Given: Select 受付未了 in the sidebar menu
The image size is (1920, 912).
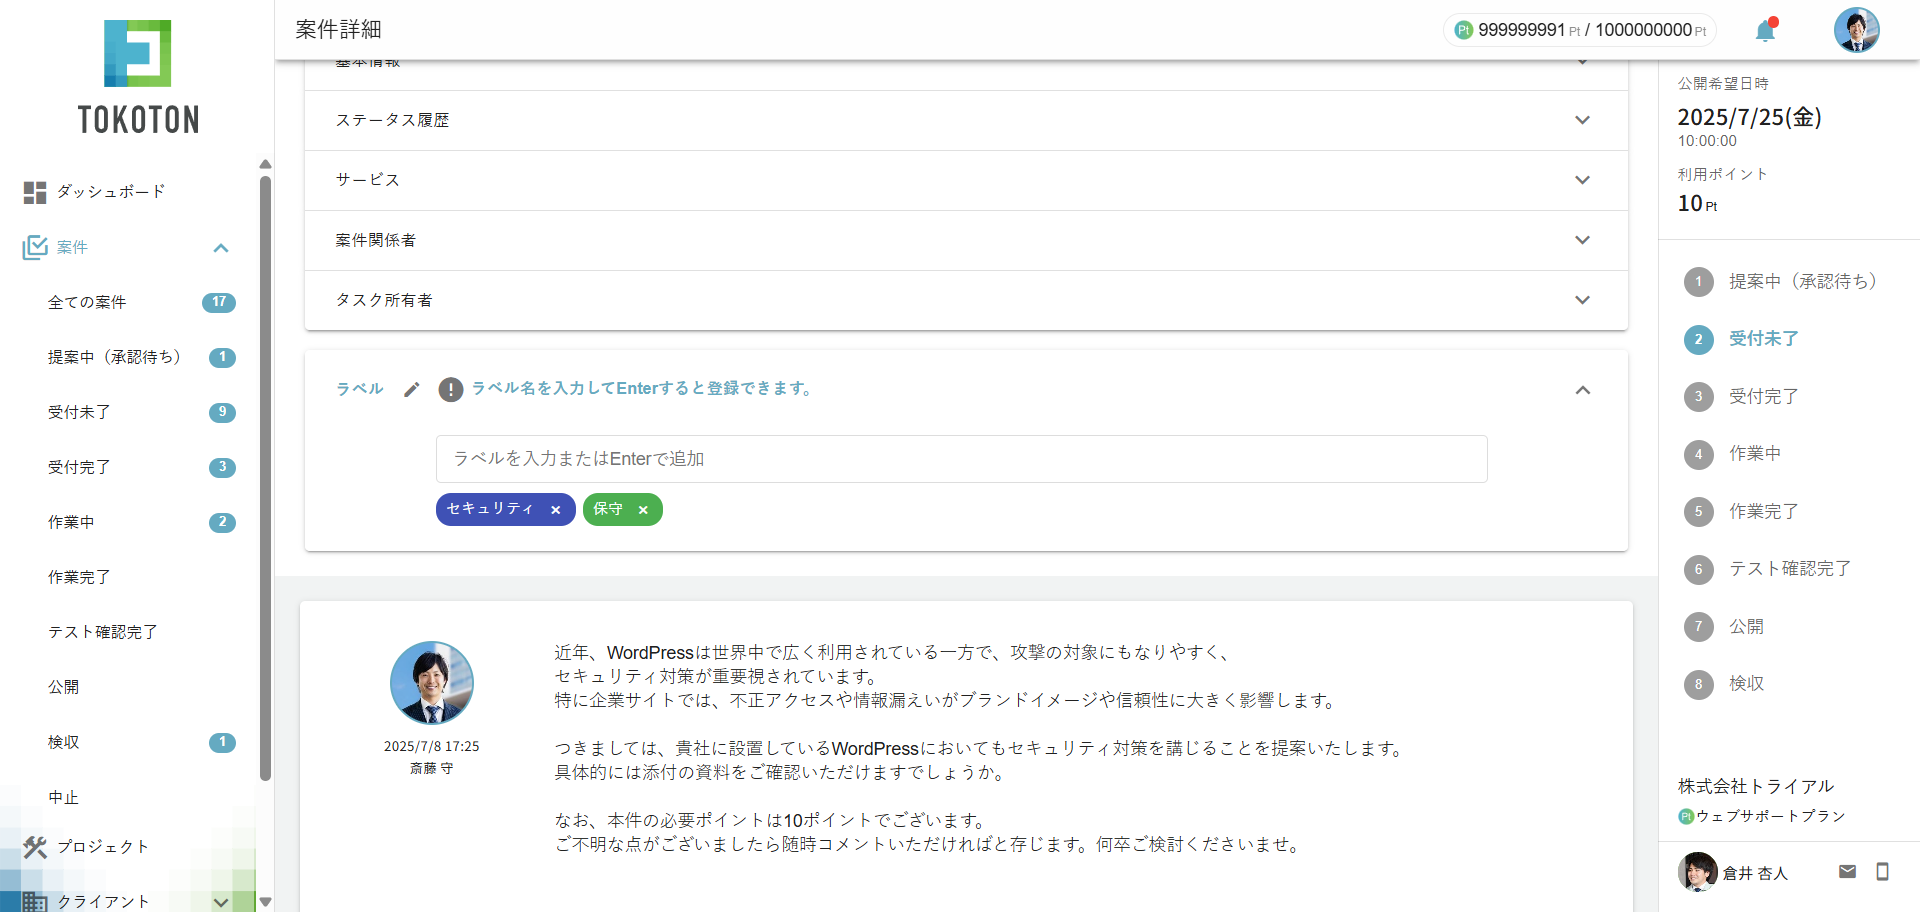Looking at the screenshot, I should pos(79,412).
